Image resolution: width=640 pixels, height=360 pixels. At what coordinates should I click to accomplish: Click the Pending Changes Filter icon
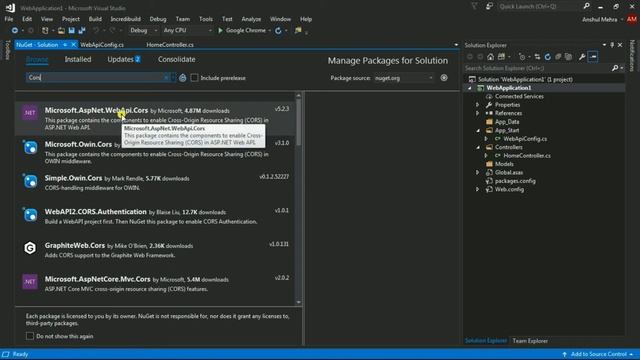click(x=522, y=57)
